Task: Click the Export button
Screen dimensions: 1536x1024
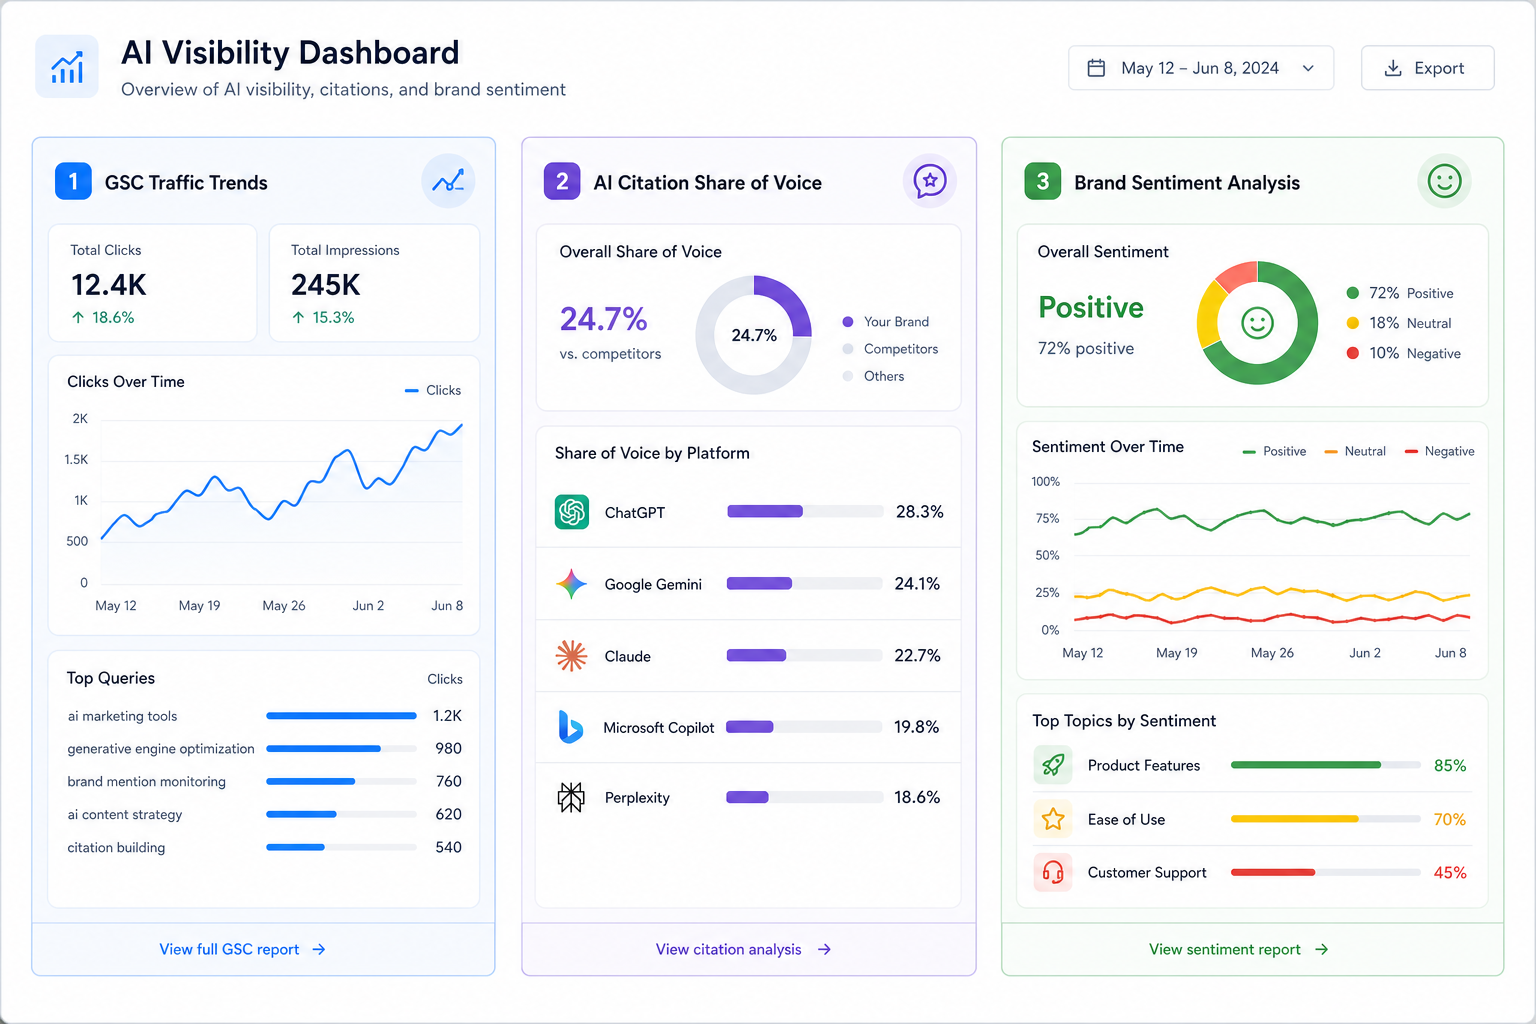Action: tap(1427, 68)
